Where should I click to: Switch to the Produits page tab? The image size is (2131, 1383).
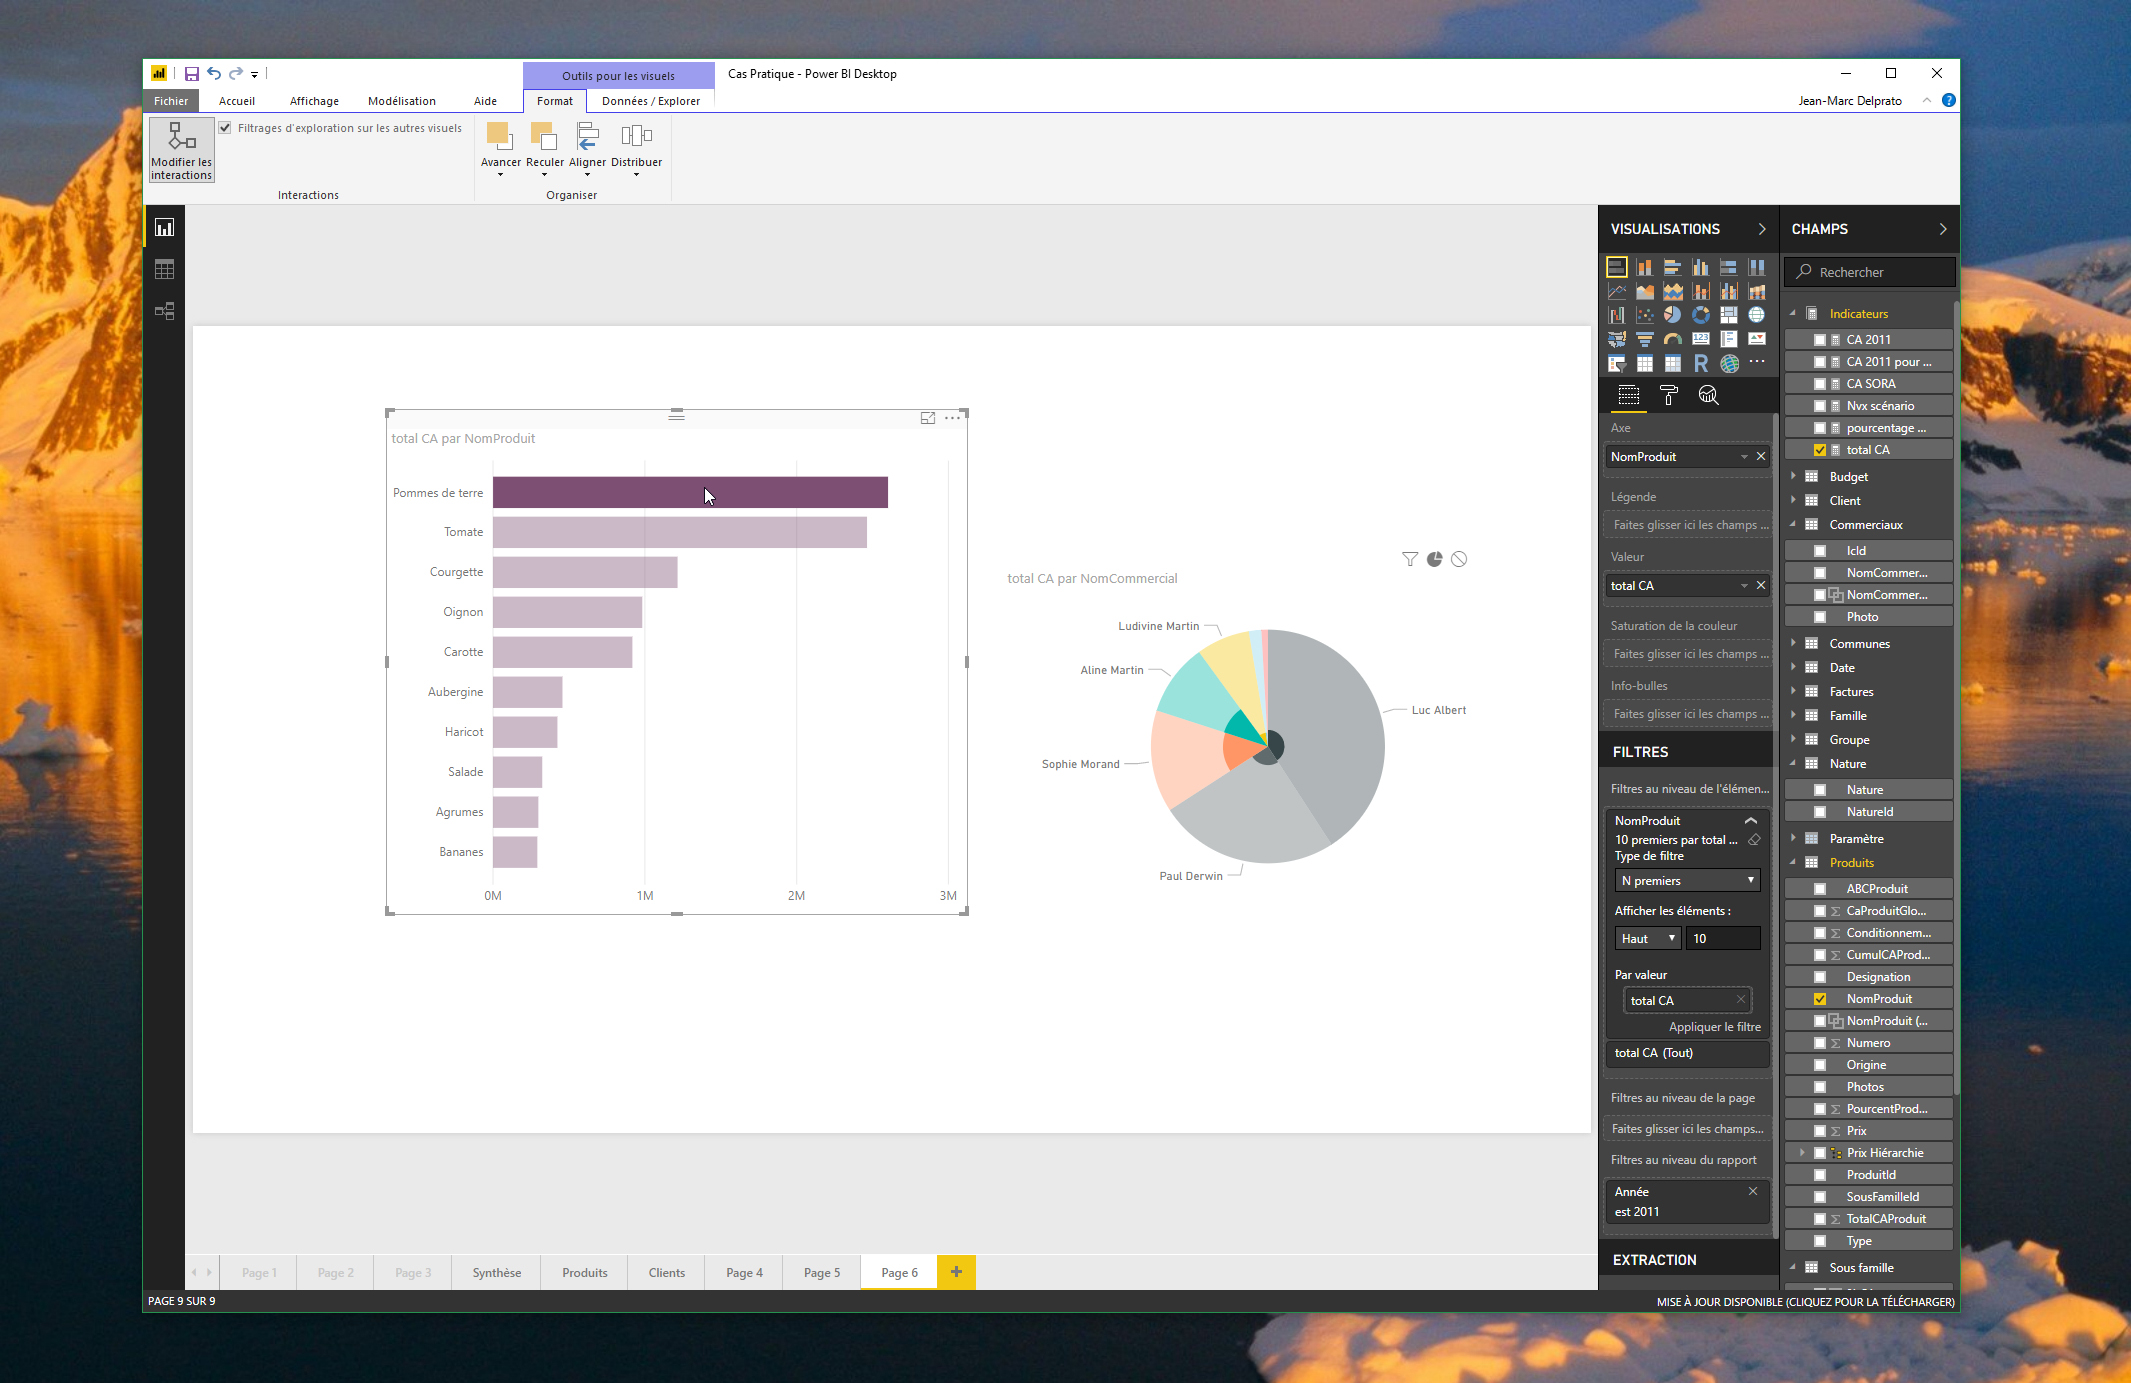tap(585, 1273)
